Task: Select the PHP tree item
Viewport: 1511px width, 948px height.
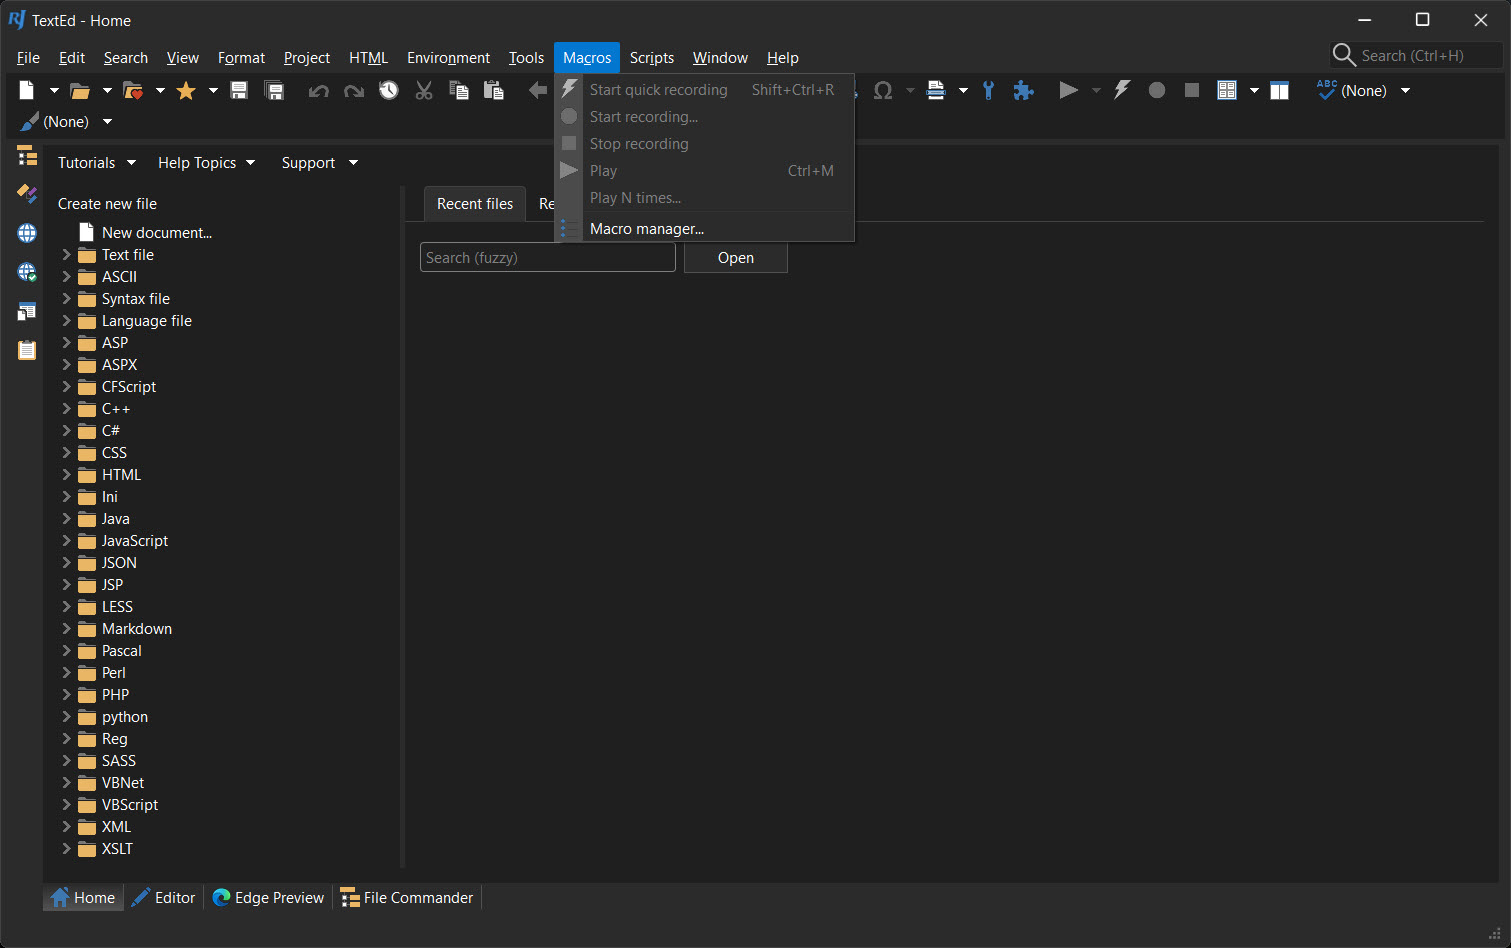Action: coord(115,694)
